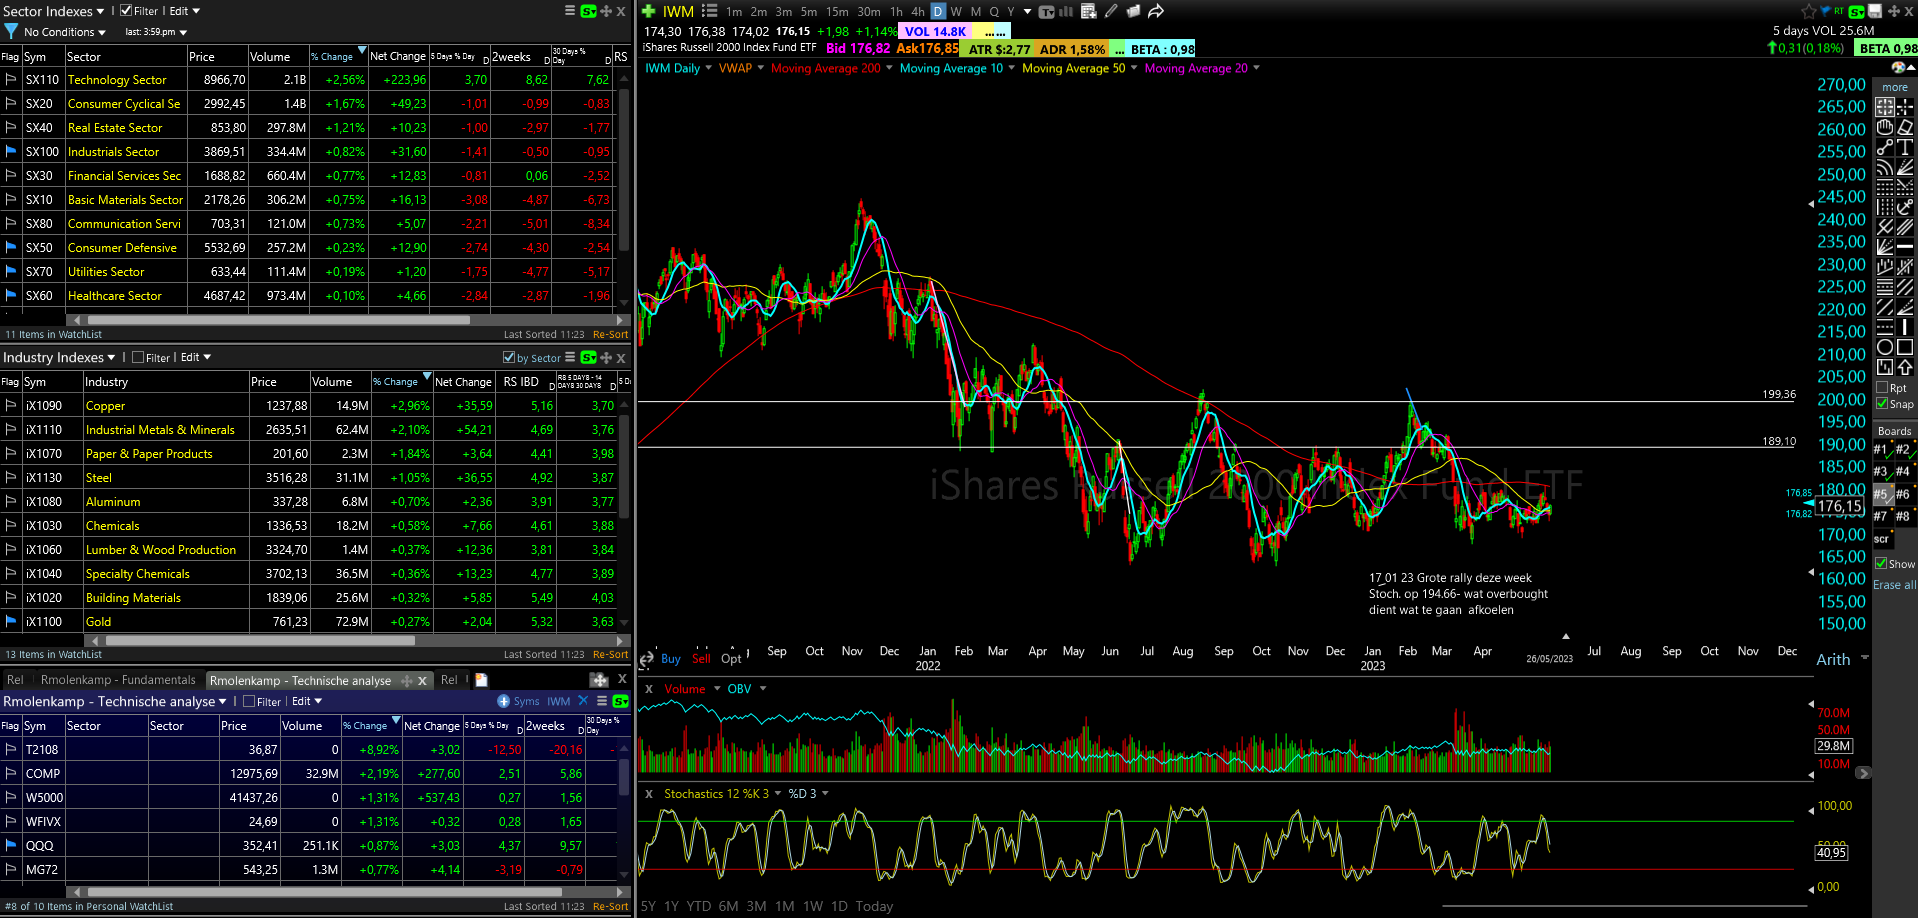This screenshot has height=918, width=1918.
Task: Click the favorite star icon above chart
Action: click(x=1808, y=11)
